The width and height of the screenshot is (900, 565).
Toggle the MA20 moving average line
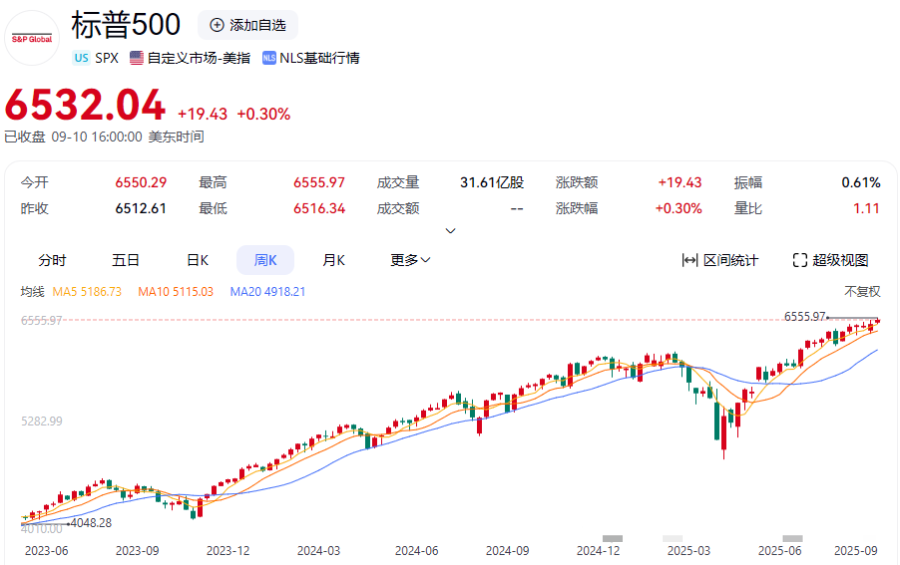[x=267, y=291]
